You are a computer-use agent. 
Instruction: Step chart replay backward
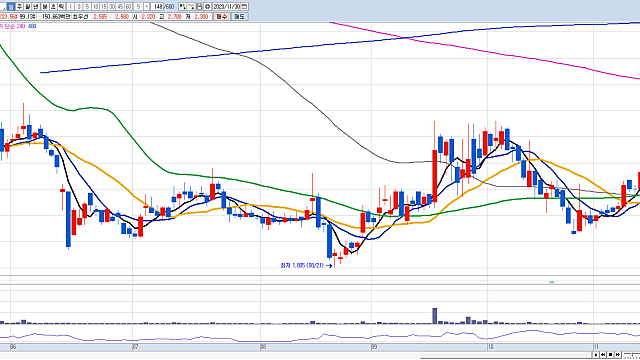[x=603, y=355]
